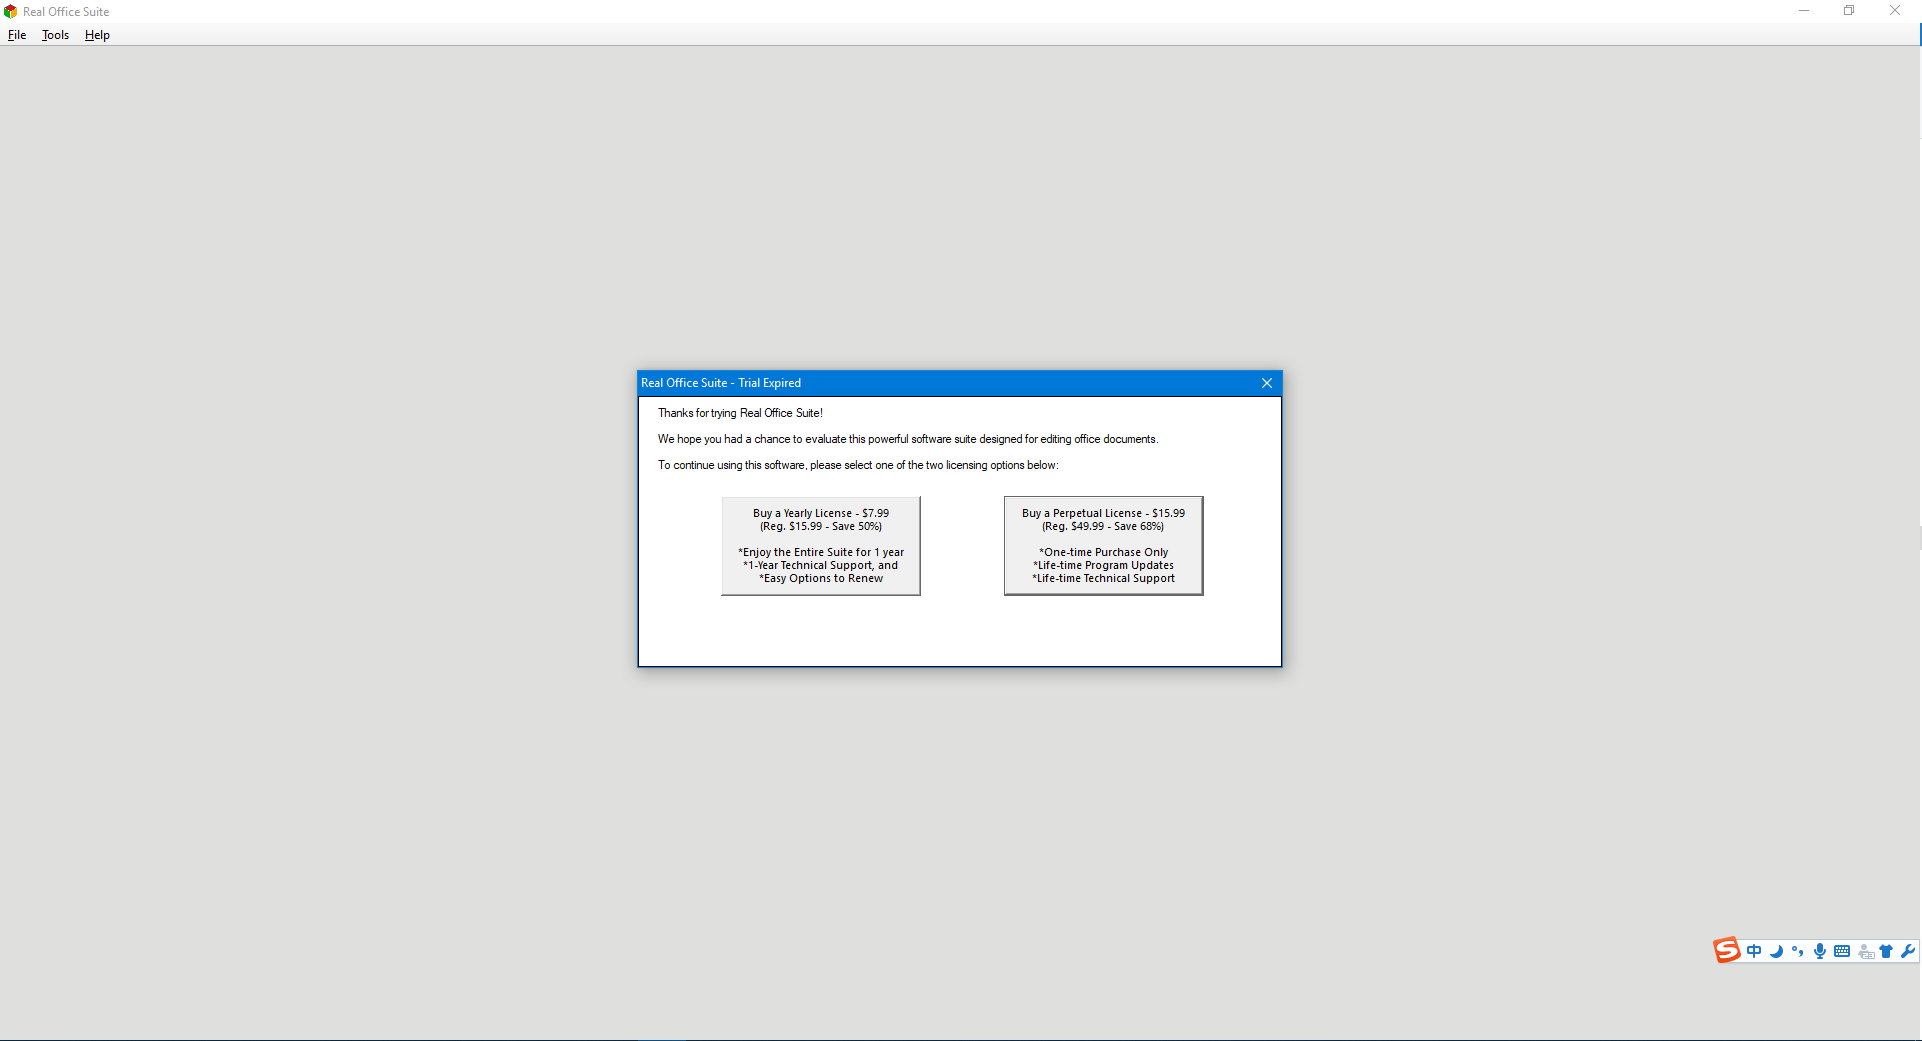Click the Real Office Suite app icon
The image size is (1922, 1041).
(11, 12)
